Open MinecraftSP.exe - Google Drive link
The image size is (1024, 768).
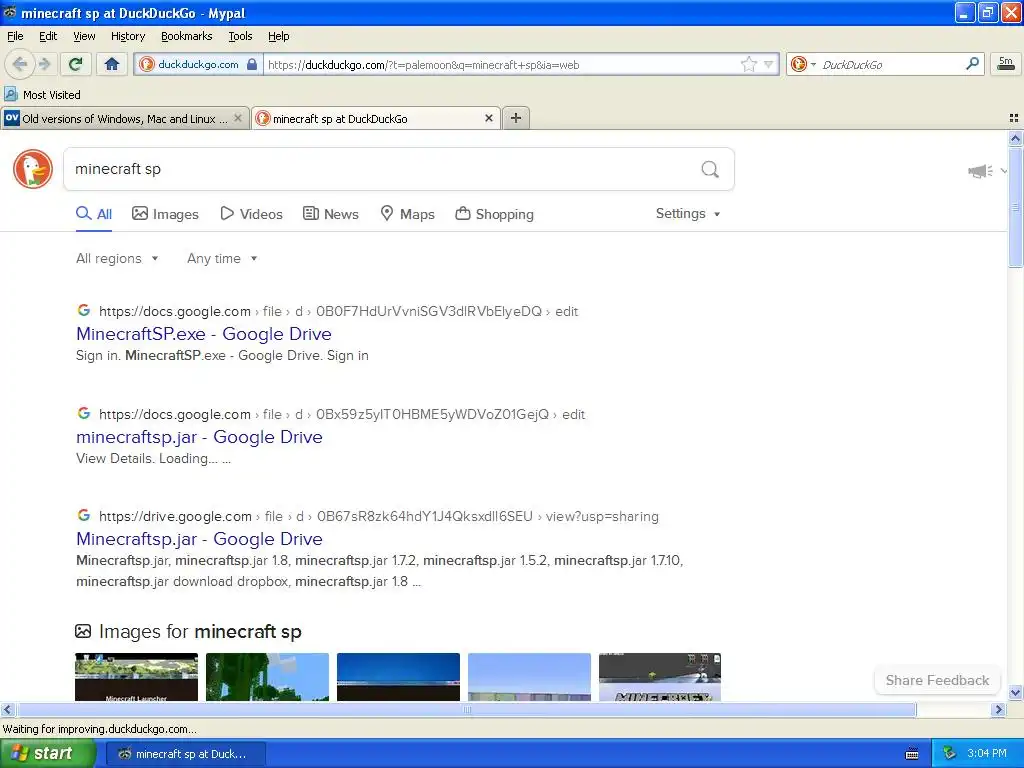(x=204, y=334)
